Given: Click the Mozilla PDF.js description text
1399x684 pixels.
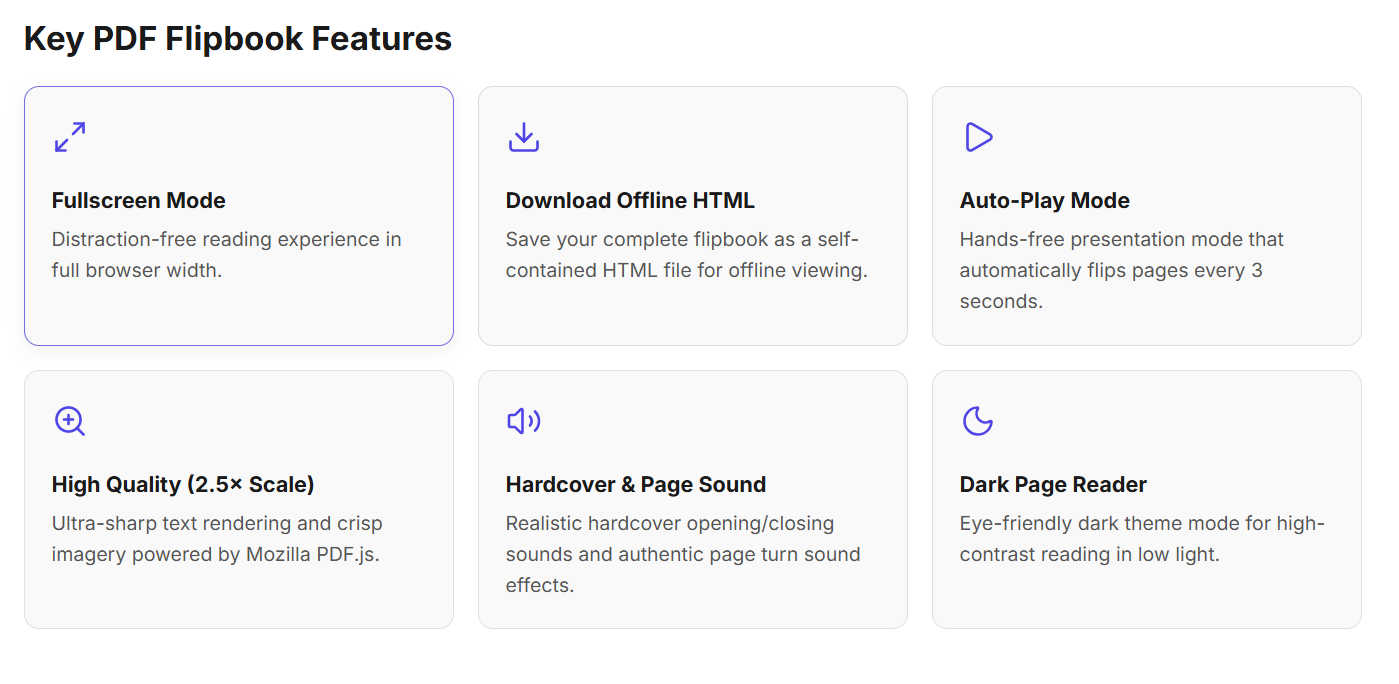Looking at the screenshot, I should tap(217, 539).
